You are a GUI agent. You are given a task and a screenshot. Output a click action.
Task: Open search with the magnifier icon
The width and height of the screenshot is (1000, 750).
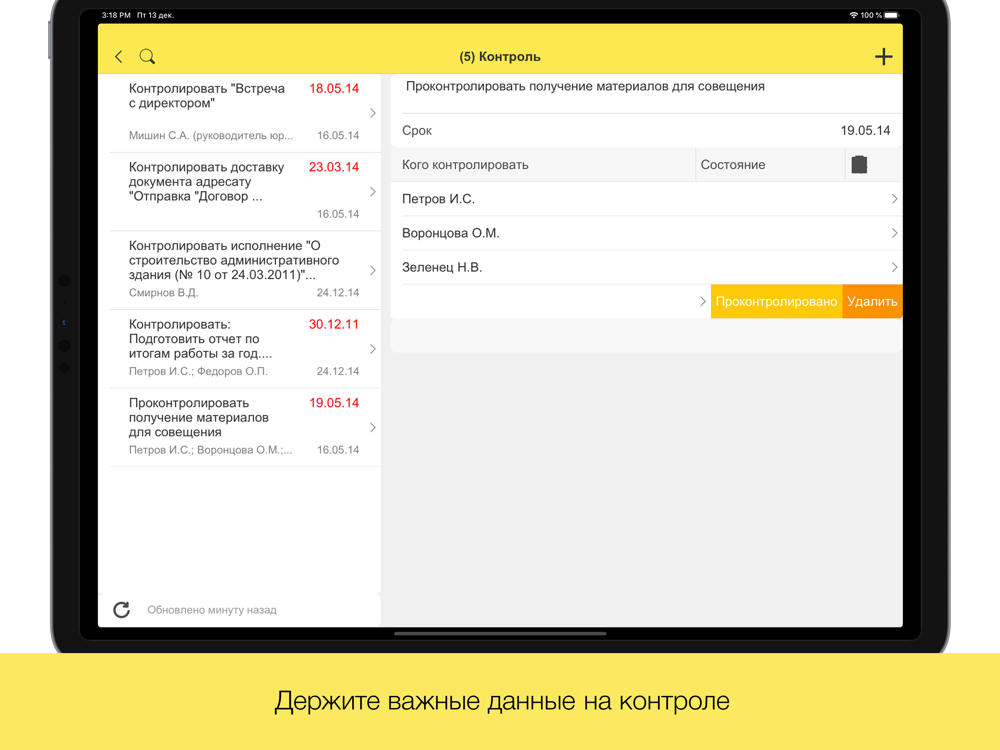point(147,57)
